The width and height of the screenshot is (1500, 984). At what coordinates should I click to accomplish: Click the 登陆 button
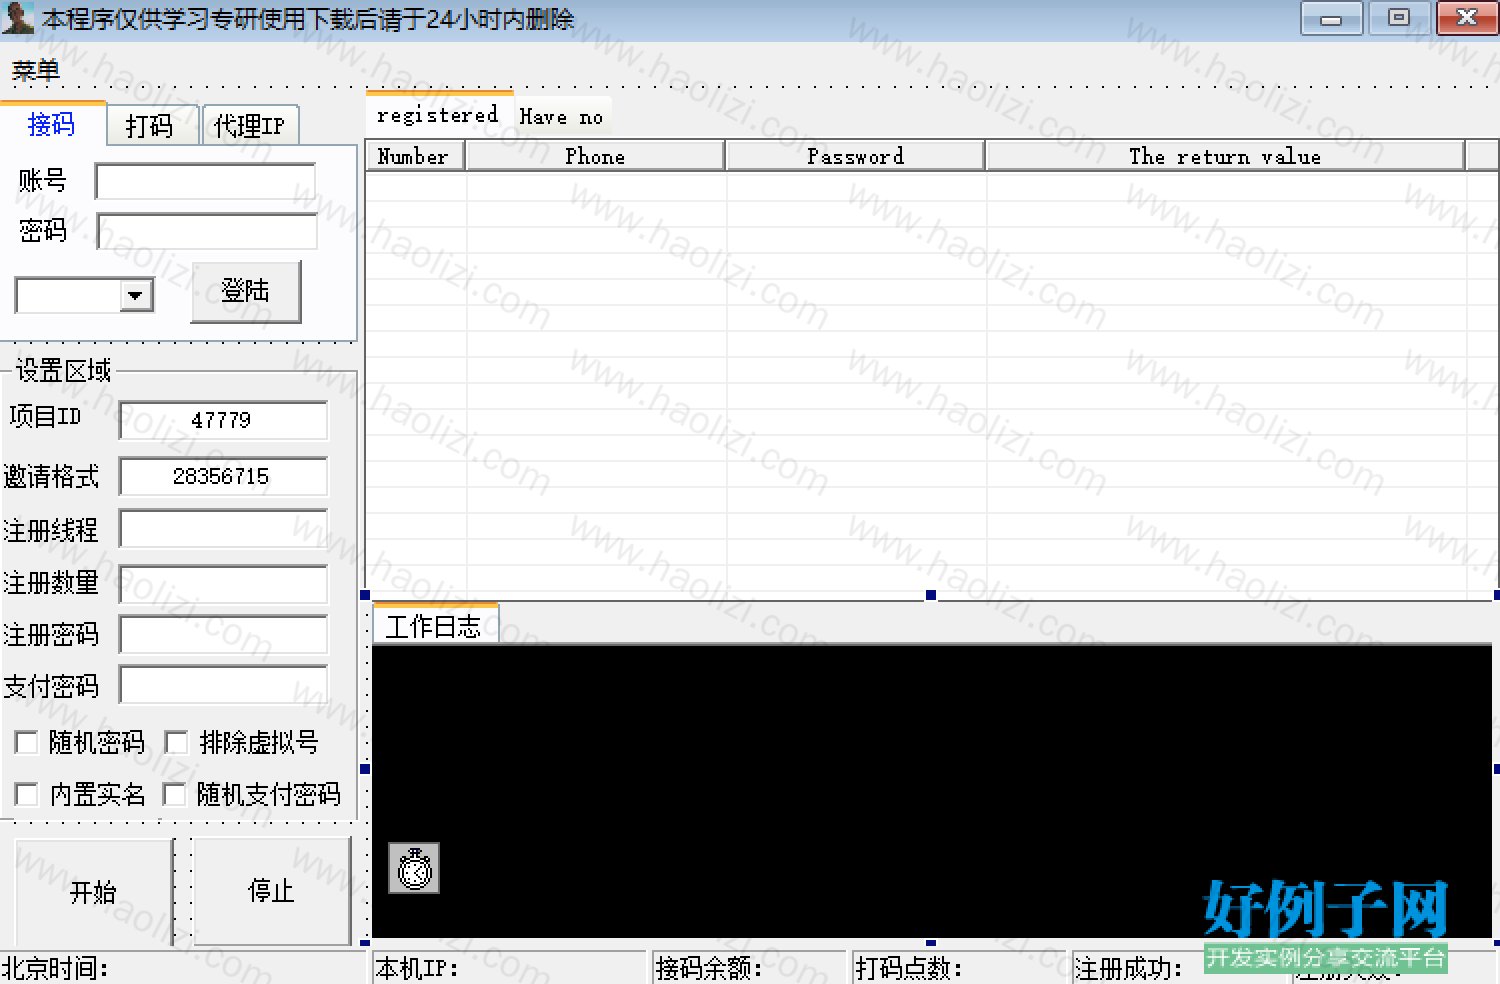246,291
